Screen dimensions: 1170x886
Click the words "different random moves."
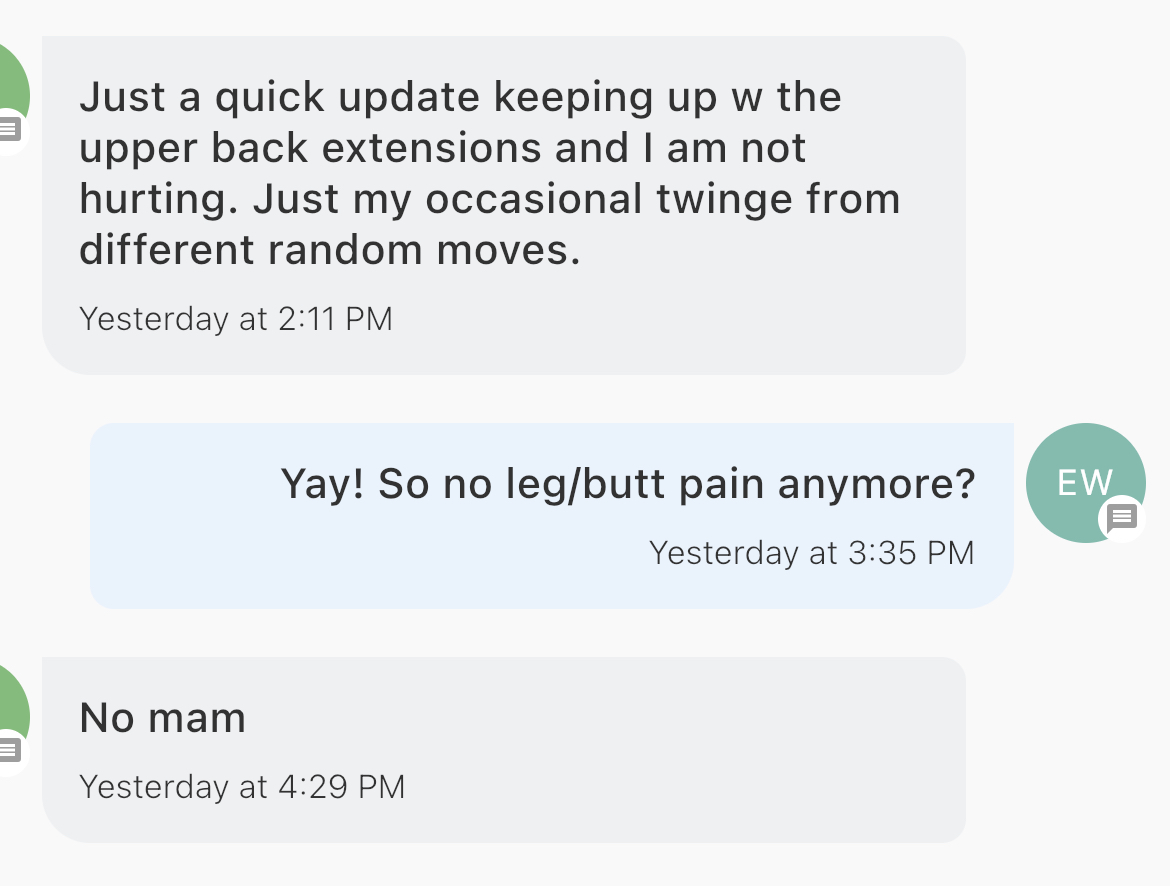pos(330,250)
